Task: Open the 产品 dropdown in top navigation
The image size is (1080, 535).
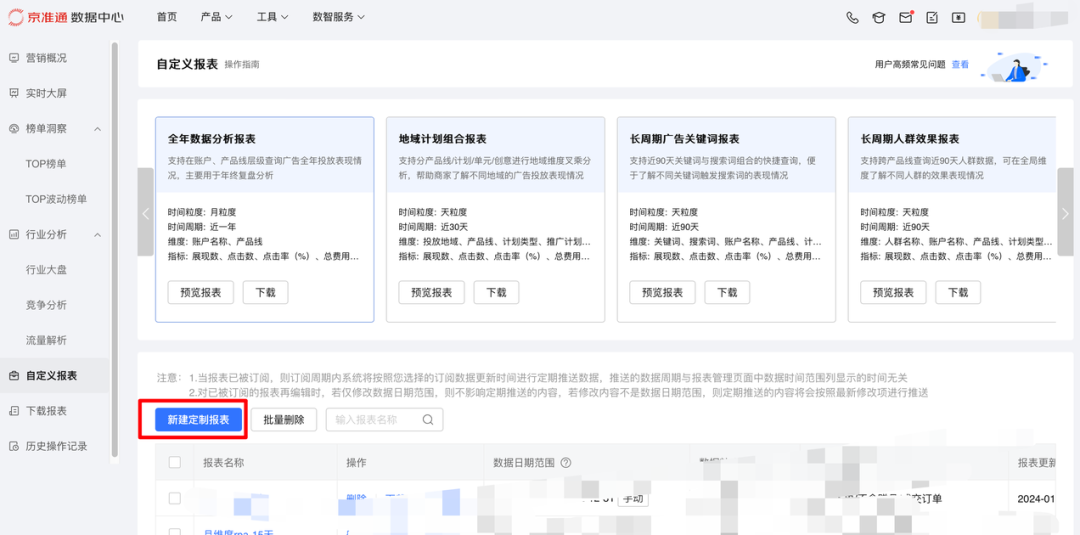Action: click(x=216, y=17)
